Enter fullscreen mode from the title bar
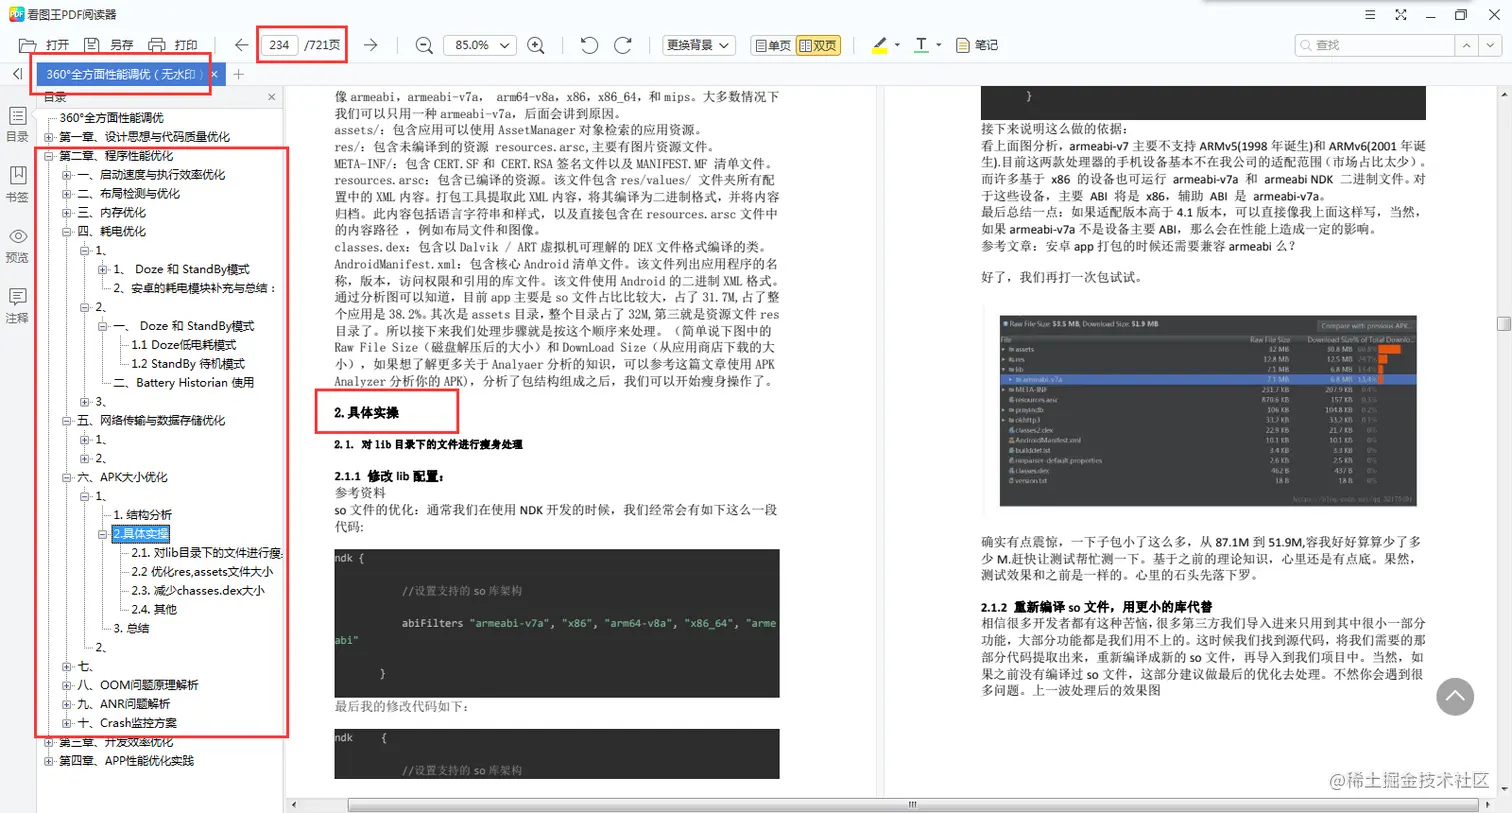The image size is (1512, 813). click(1401, 15)
